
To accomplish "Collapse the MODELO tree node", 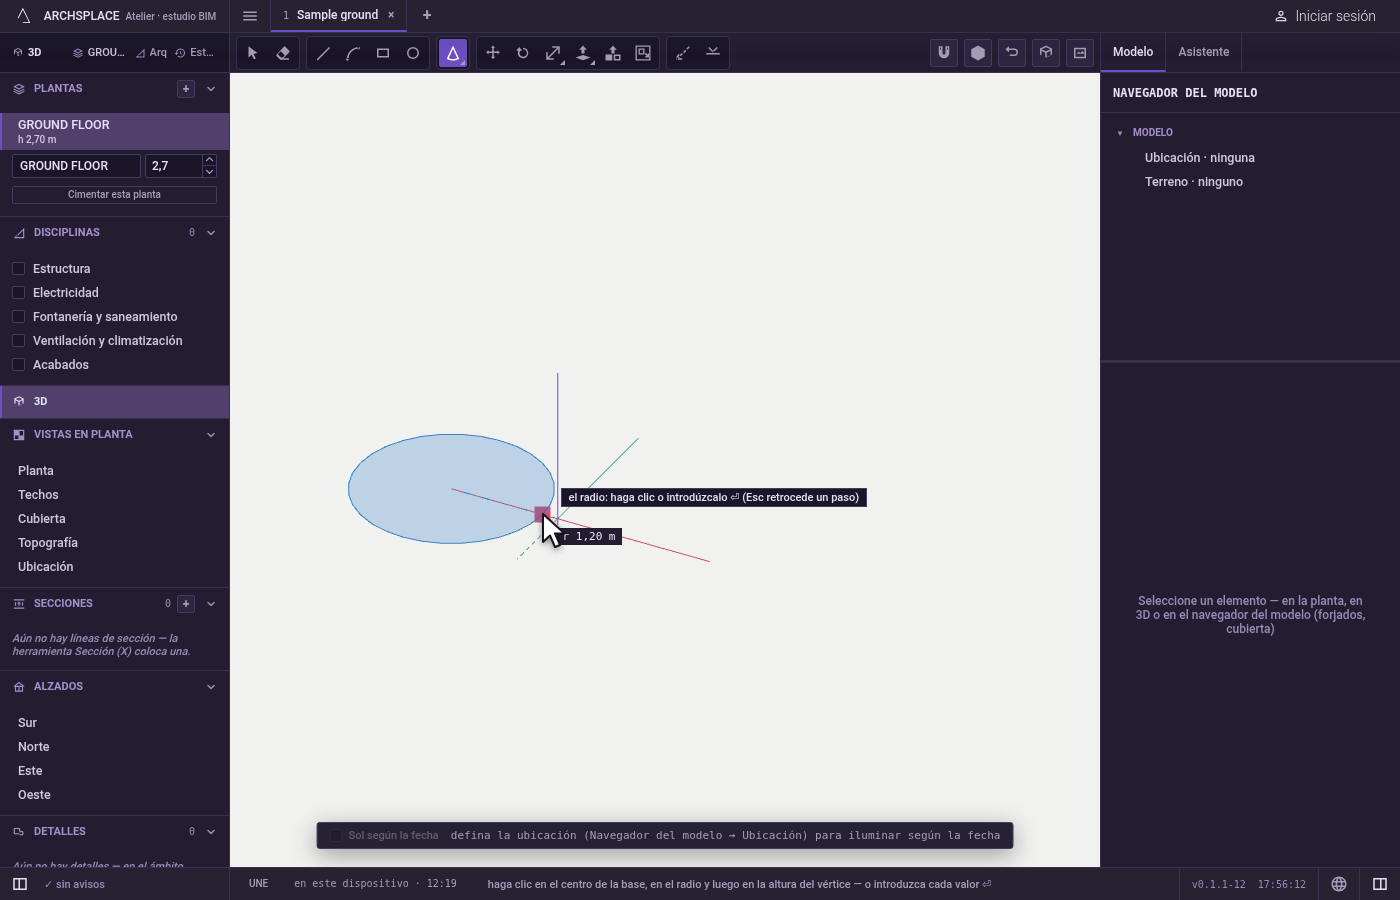I will click(1120, 133).
